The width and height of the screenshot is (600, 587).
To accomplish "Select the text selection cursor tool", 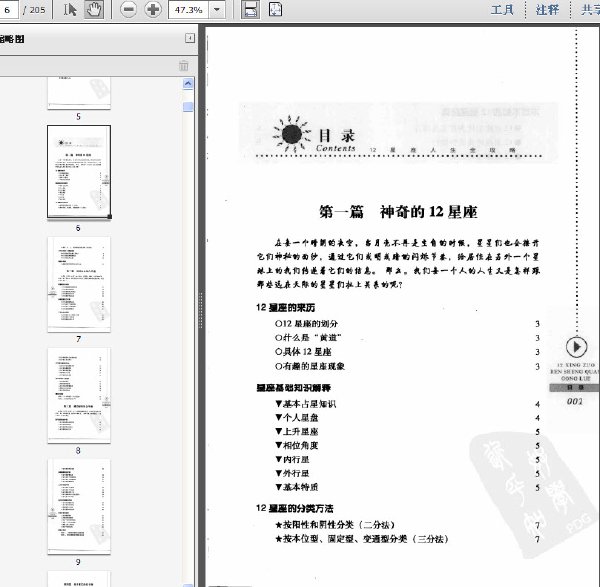I will [70, 9].
